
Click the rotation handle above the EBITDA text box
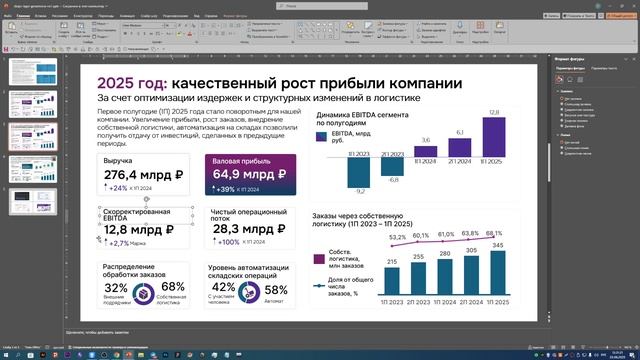point(146,199)
